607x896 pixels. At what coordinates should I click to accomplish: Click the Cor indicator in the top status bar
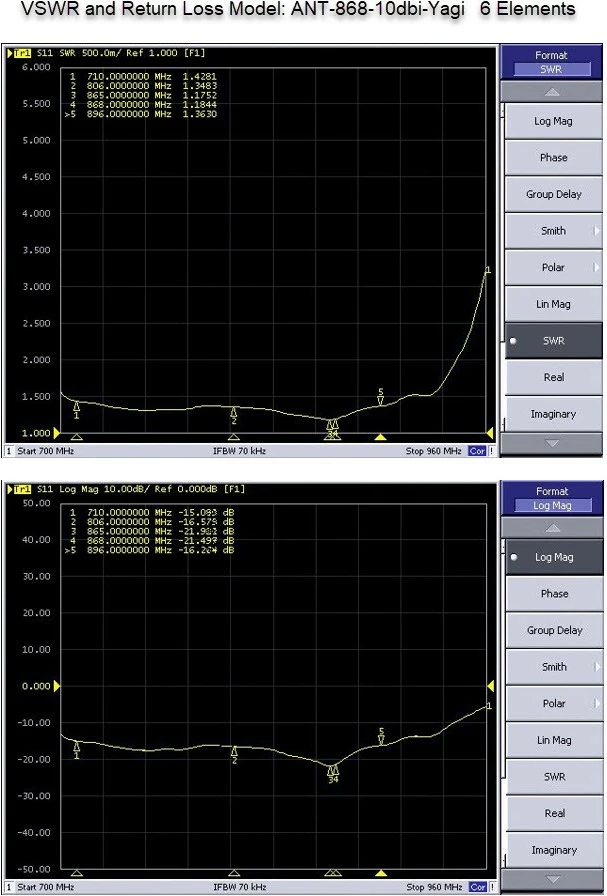tap(478, 451)
